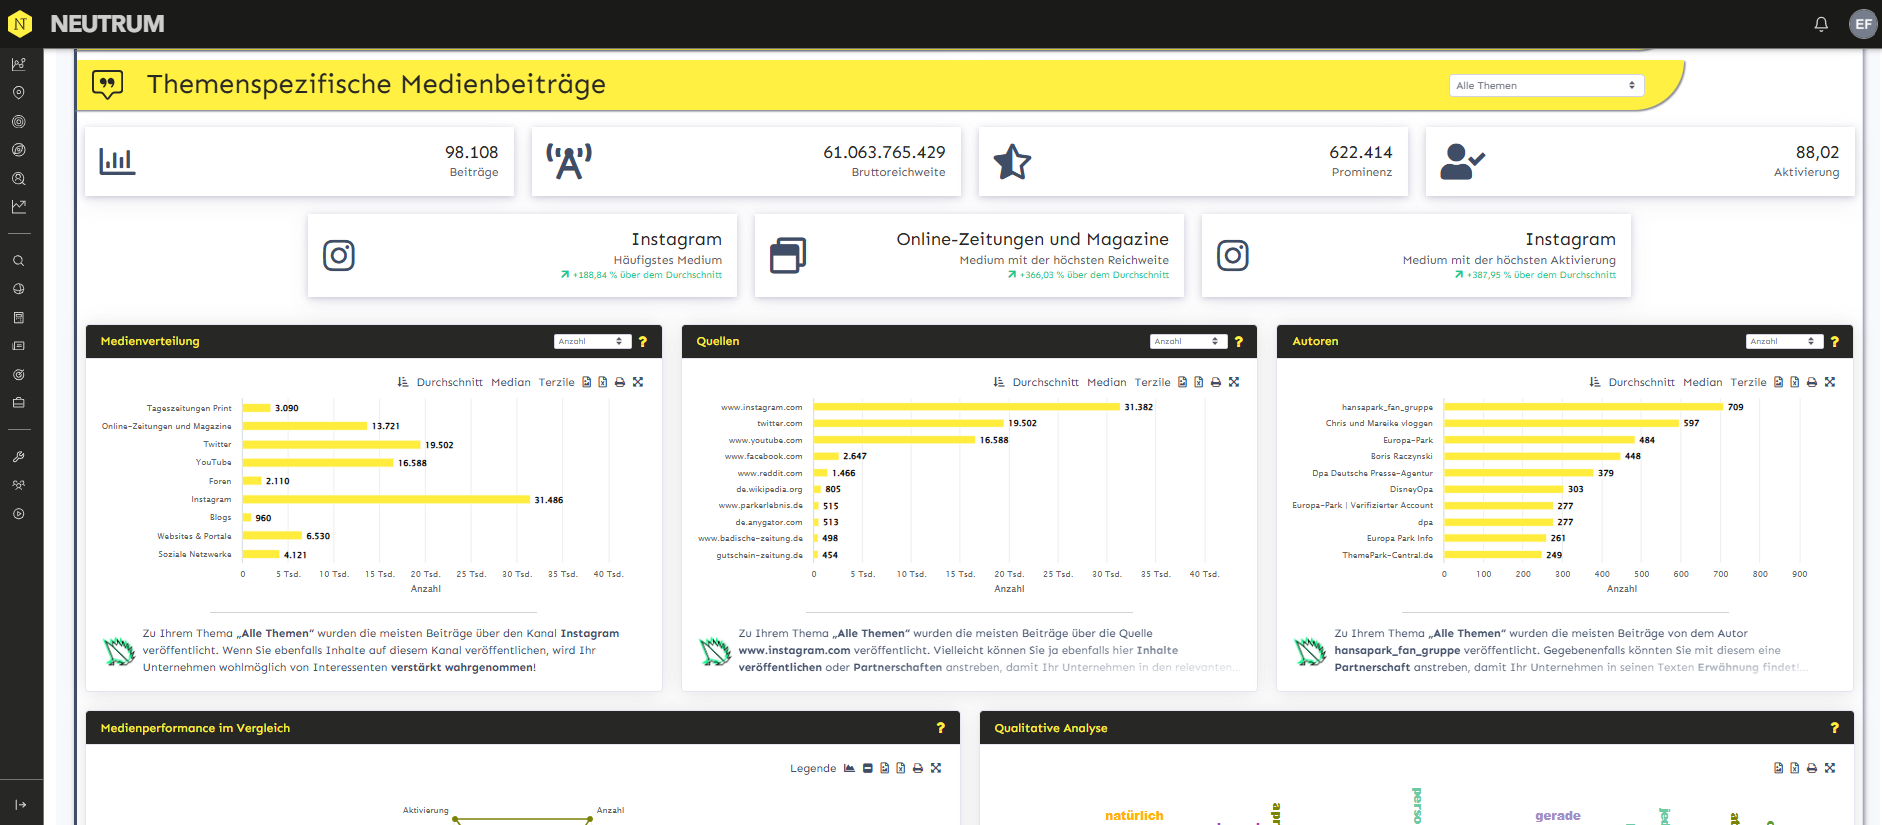Switch Medienperformance to area chart view
The height and width of the screenshot is (825, 1882).
[849, 768]
